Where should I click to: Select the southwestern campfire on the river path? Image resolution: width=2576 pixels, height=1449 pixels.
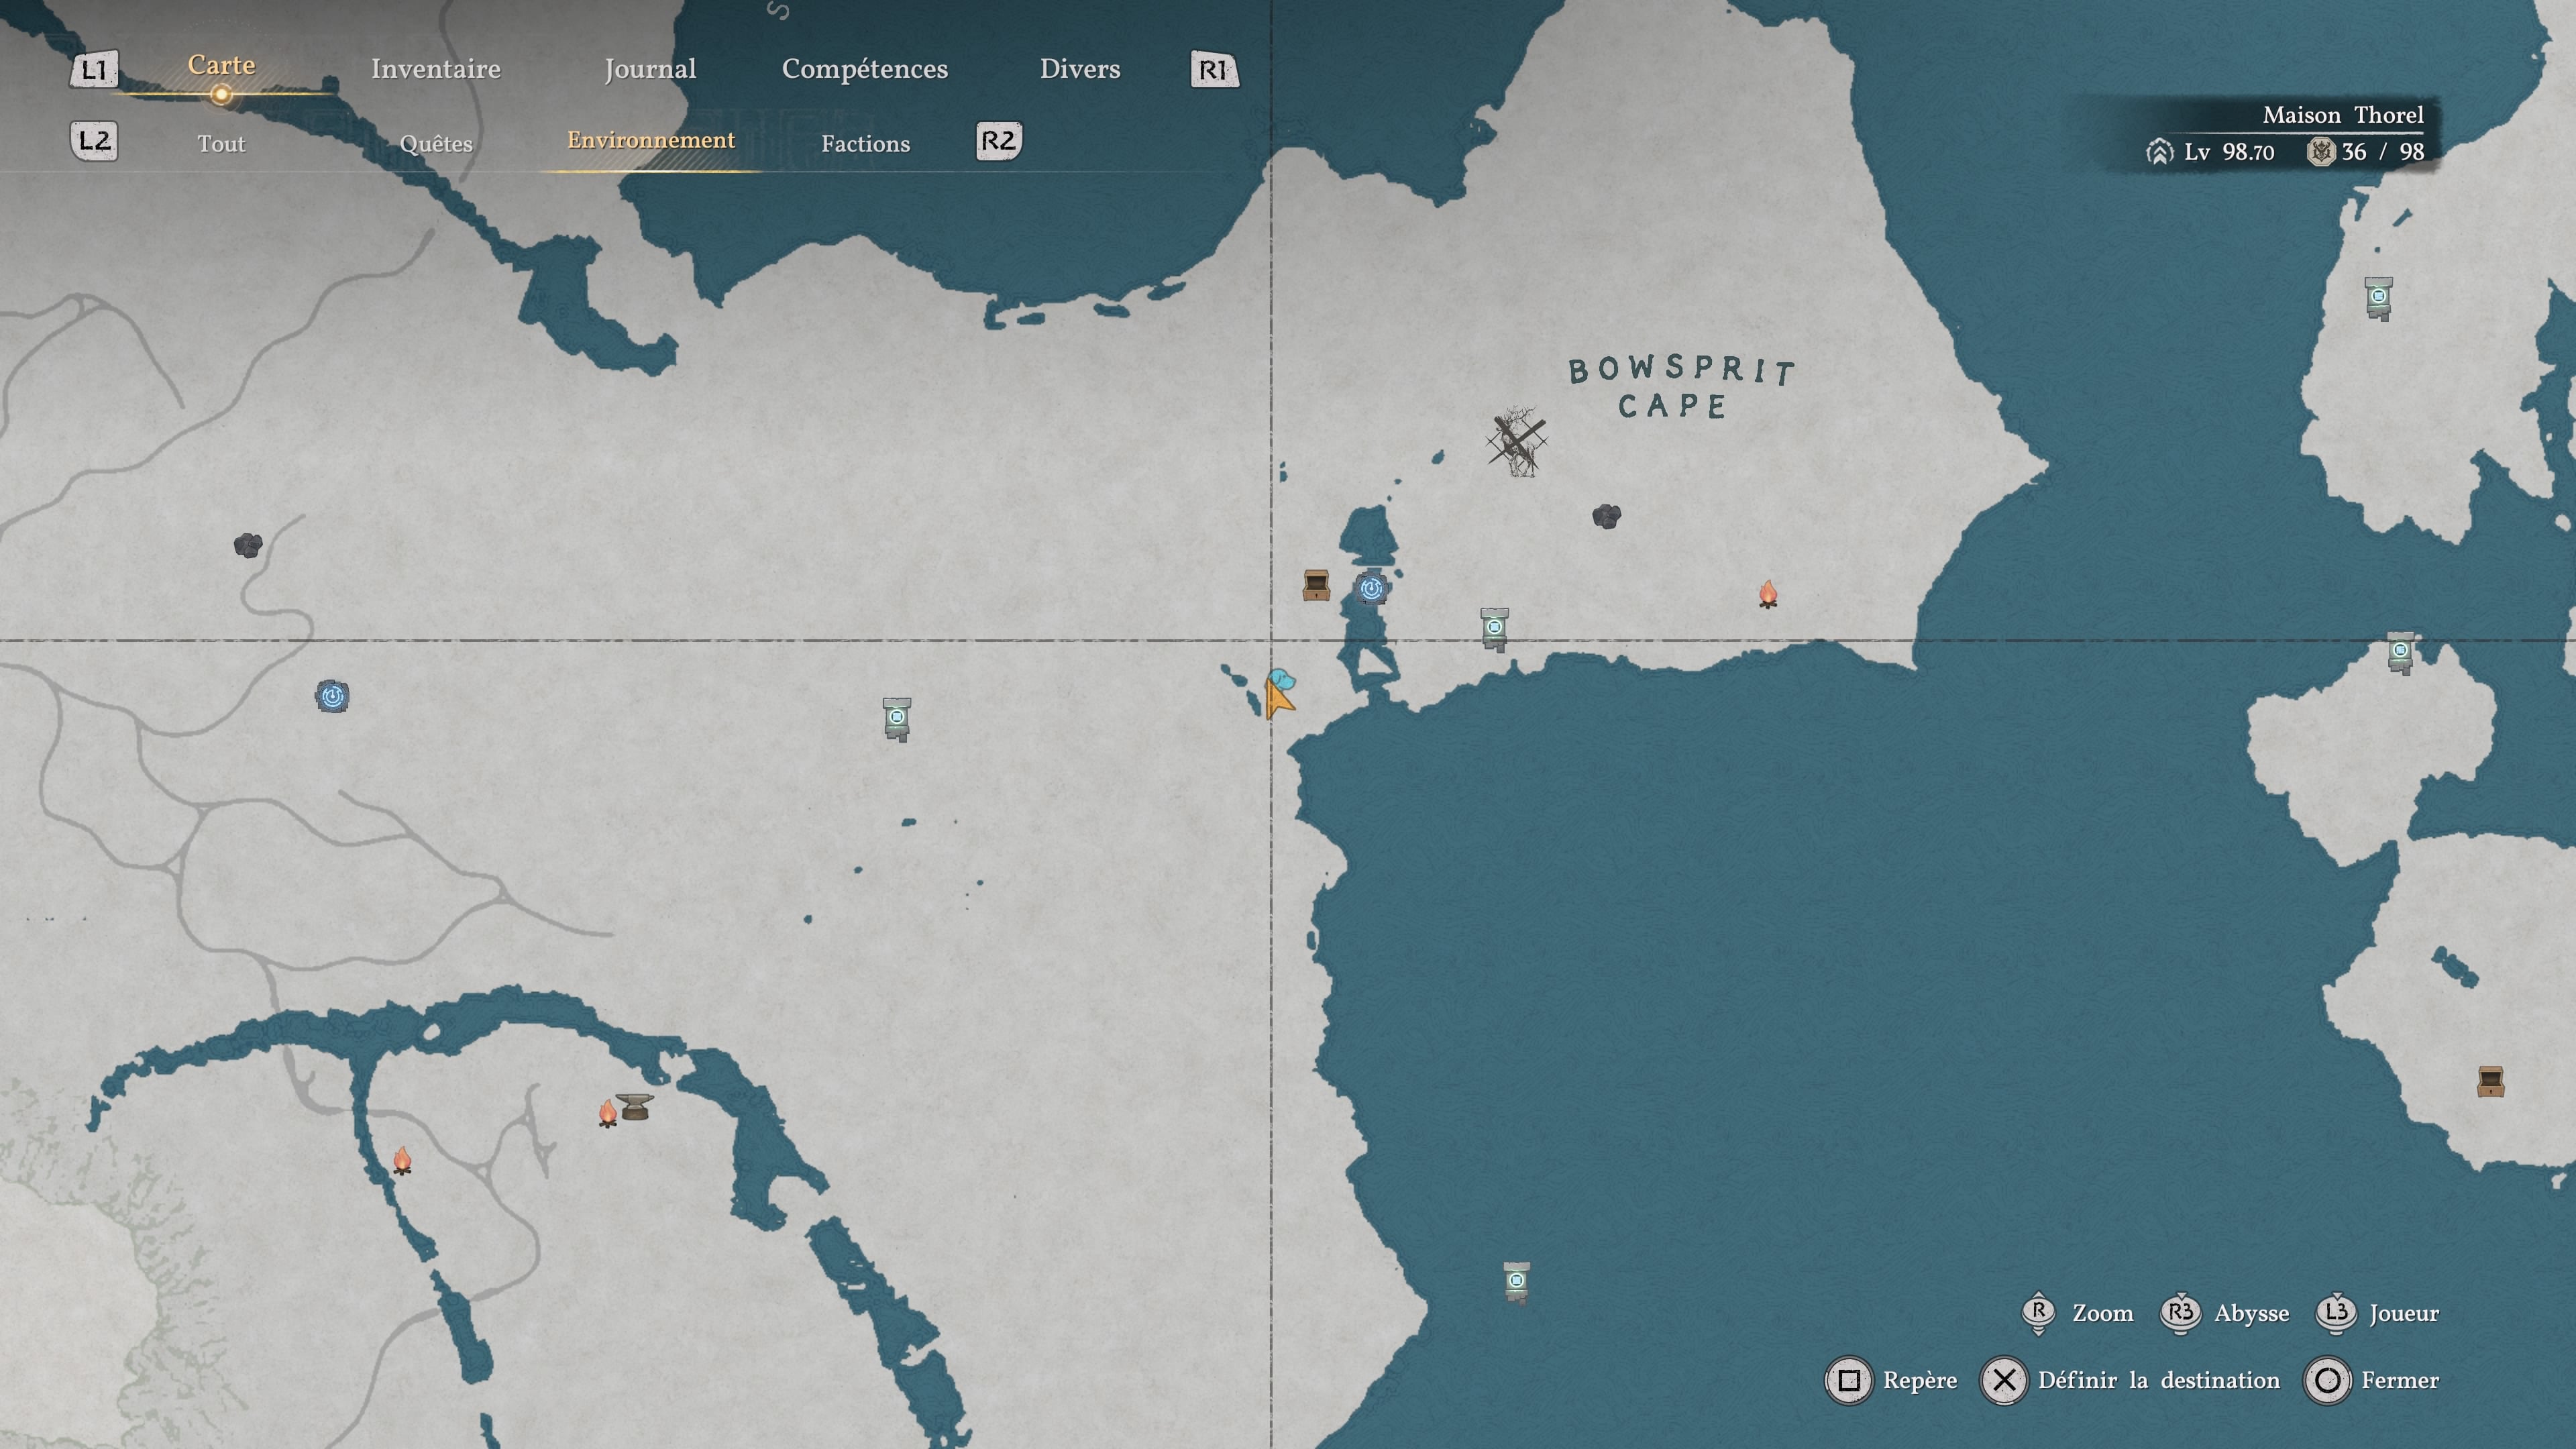pyautogui.click(x=402, y=1160)
